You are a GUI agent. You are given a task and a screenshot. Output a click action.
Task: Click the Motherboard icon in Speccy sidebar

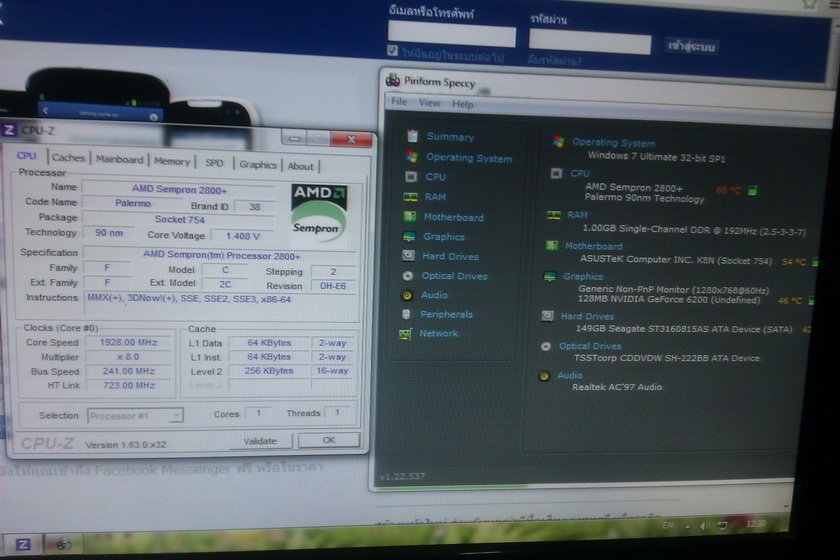[410, 216]
